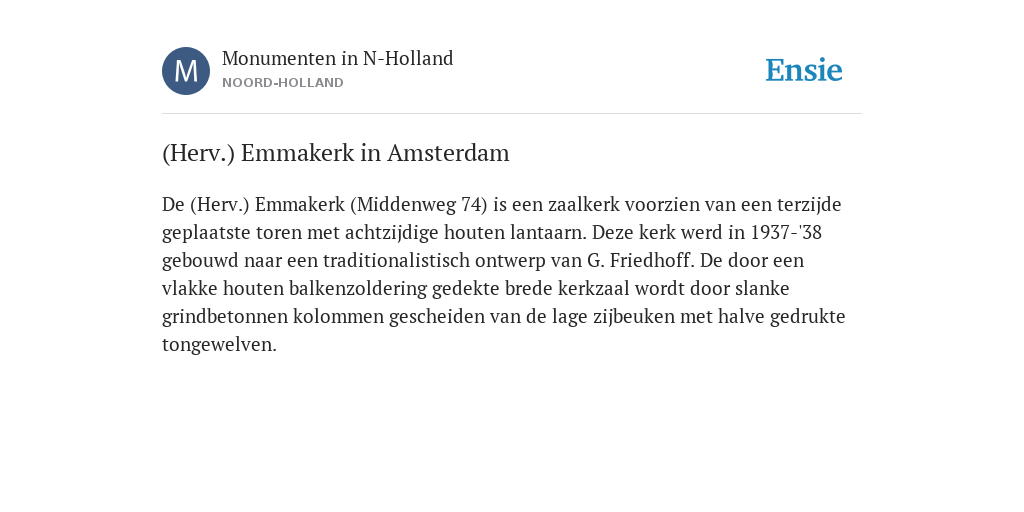This screenshot has width=1024, height=512.
Task: Open the "Monumenten in N-Holland" source title
Action: coord(338,59)
